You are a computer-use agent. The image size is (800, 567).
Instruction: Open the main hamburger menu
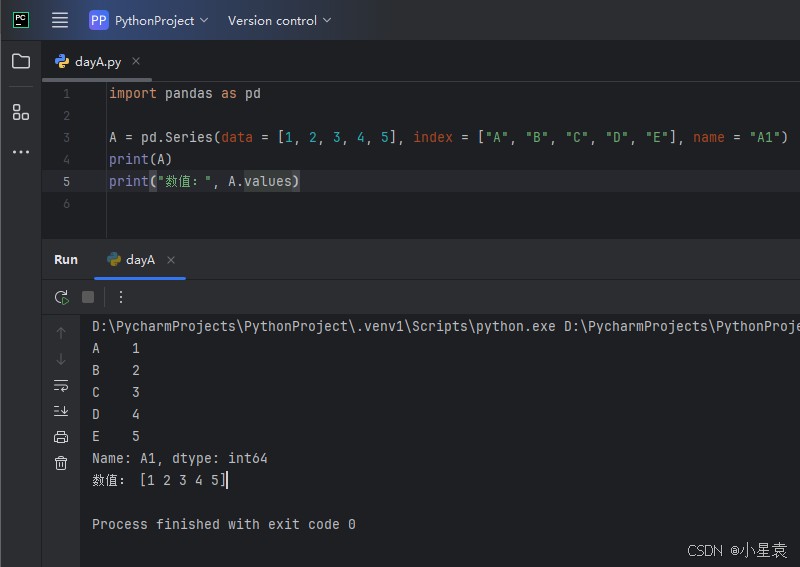(x=60, y=20)
